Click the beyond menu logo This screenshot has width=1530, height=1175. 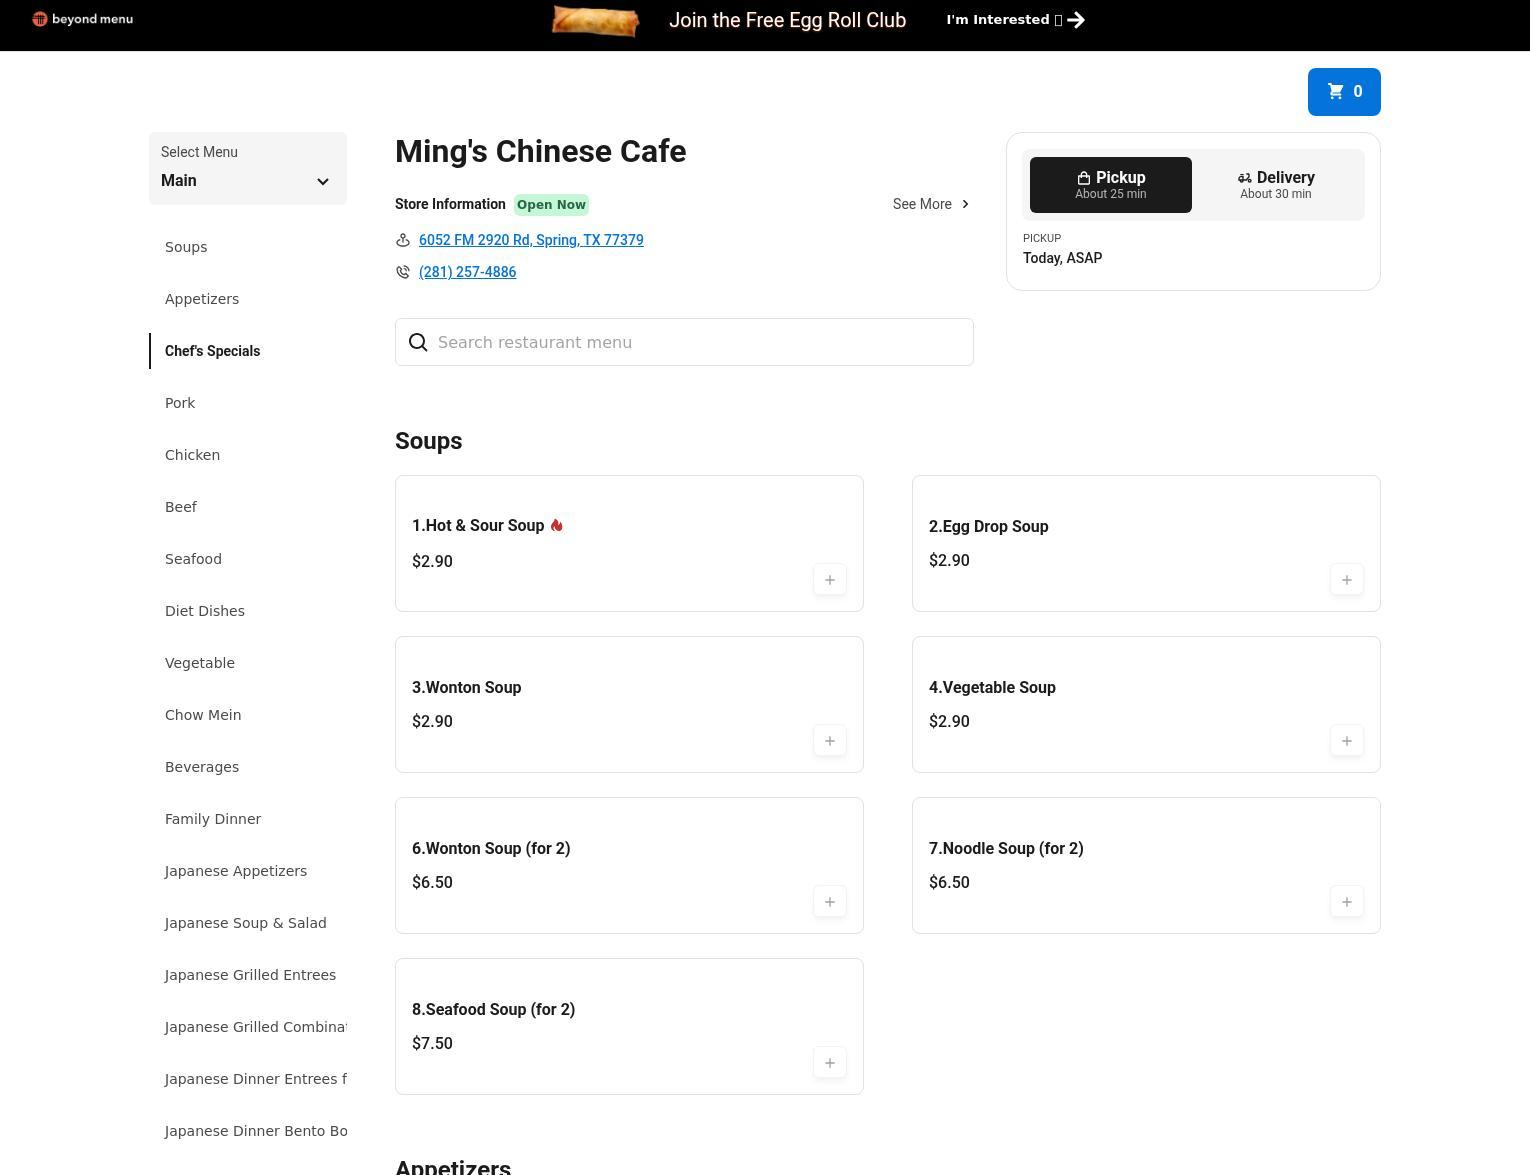pyautogui.click(x=82, y=19)
